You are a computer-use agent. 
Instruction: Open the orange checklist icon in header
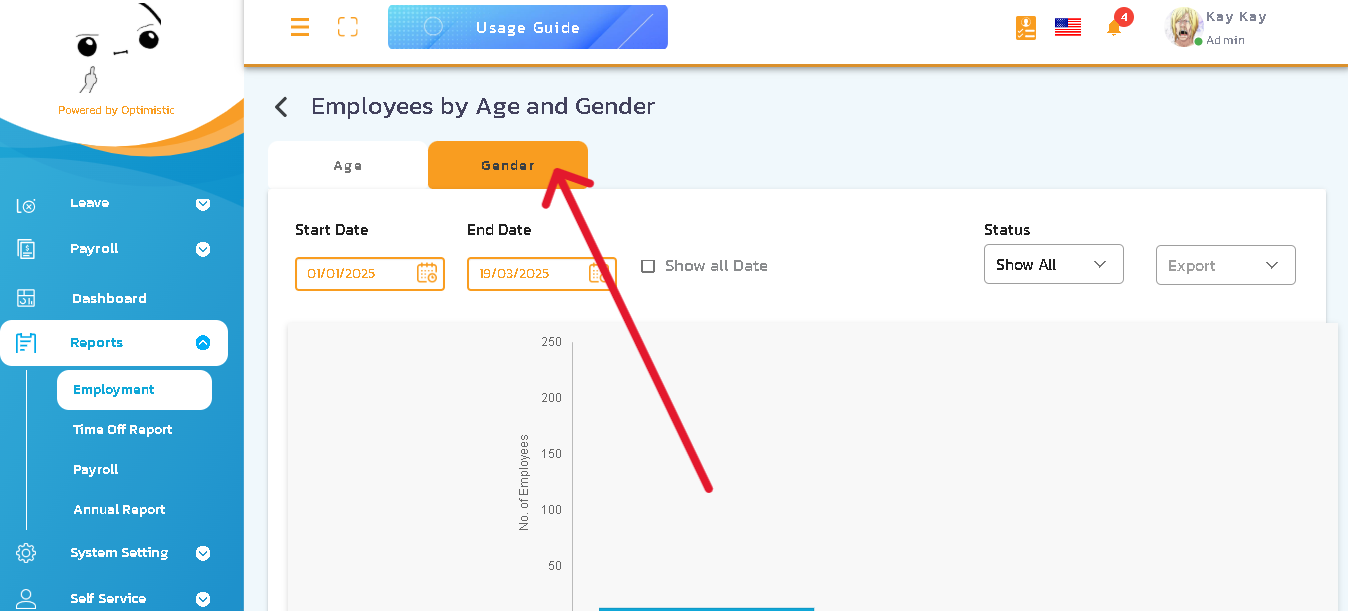[x=1025, y=28]
